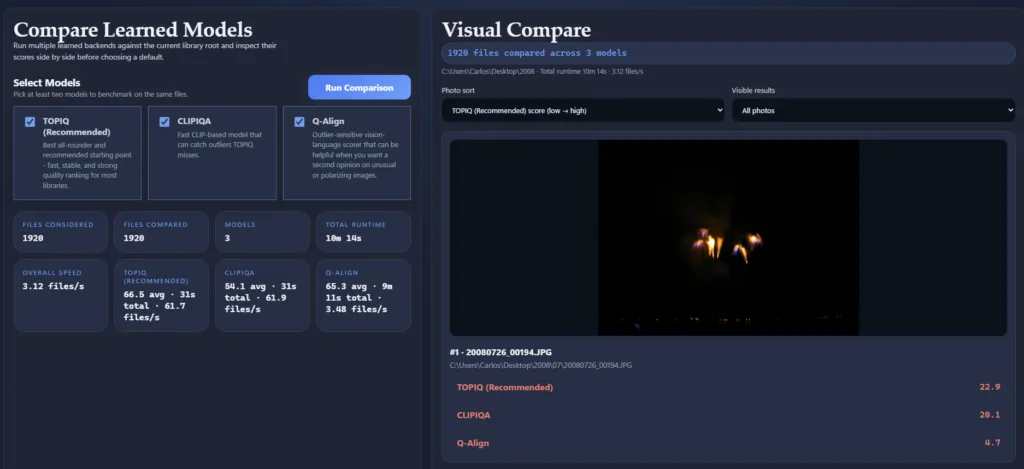
Task: Click the Select Models section label
Action: pyautogui.click(x=46, y=83)
